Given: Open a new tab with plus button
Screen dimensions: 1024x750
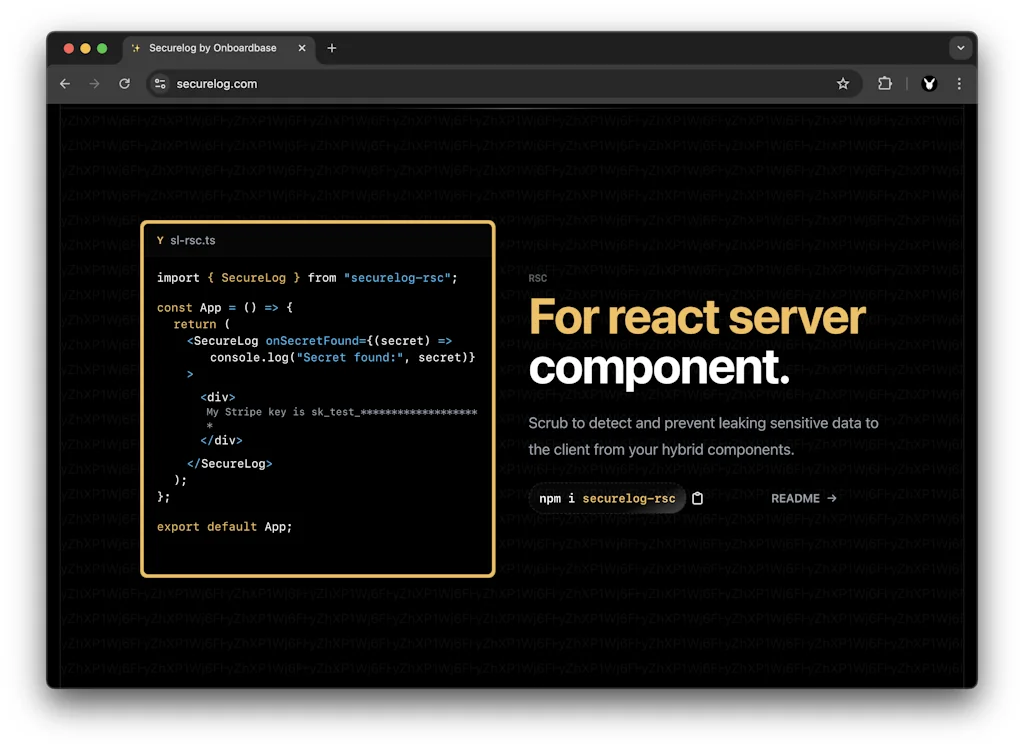Looking at the screenshot, I should tap(332, 48).
